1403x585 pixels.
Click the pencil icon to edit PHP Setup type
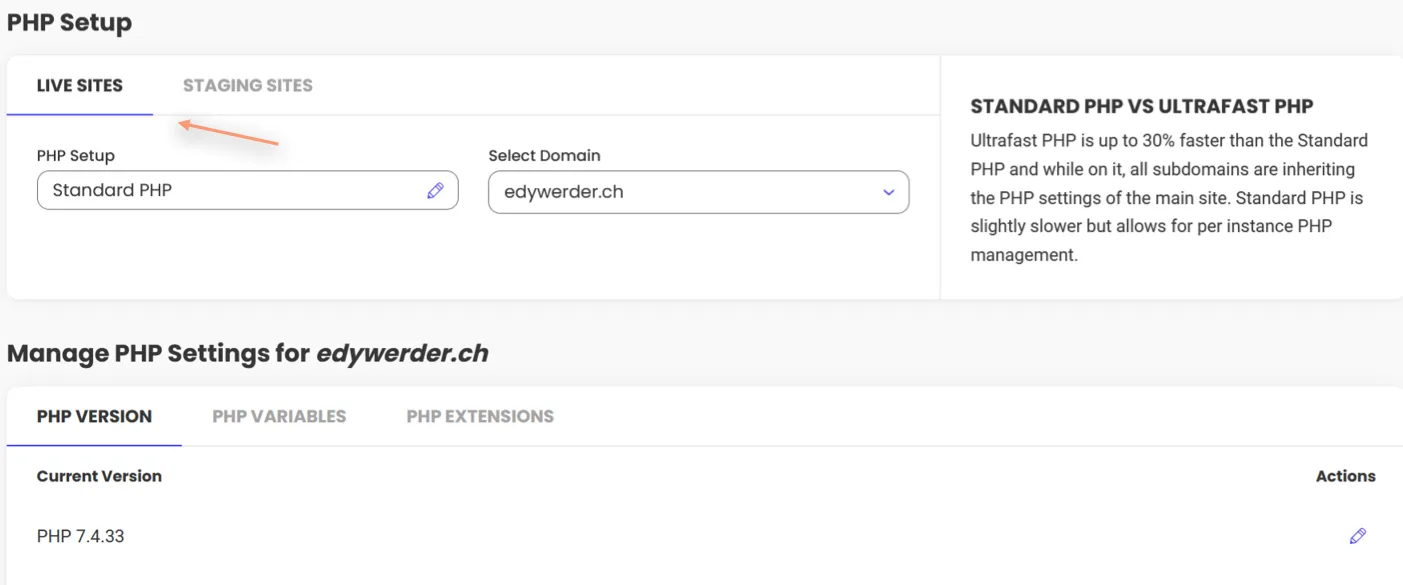coord(435,190)
